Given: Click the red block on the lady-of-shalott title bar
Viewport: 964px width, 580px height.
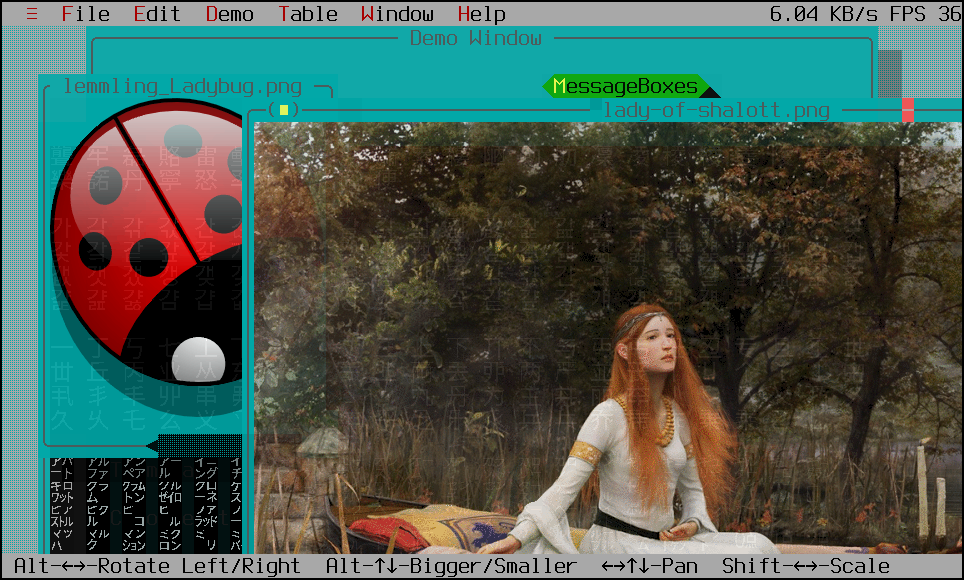Looking at the screenshot, I should (907, 110).
